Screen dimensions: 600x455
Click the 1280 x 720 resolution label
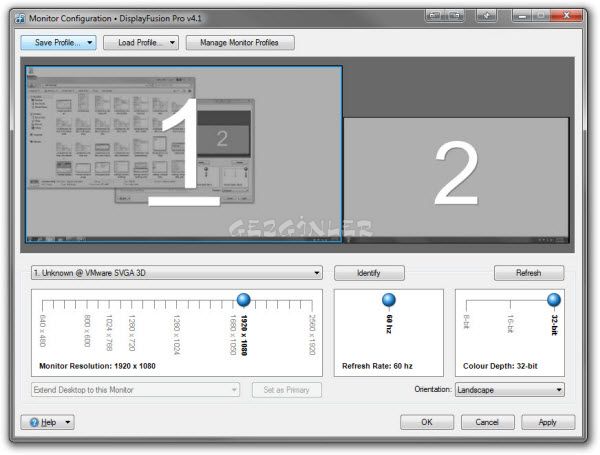132,333
